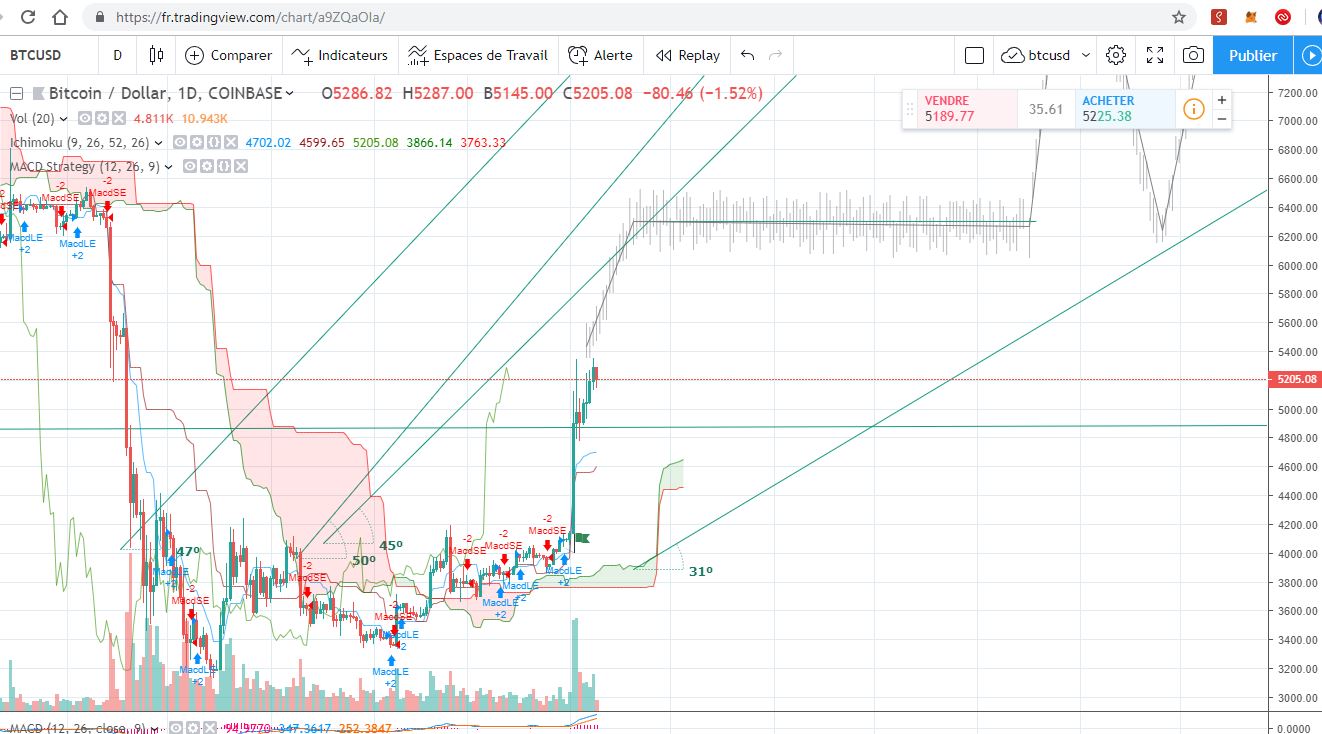Viewport: 1322px width, 734px height.
Task: Remove the Ichimoku indicator with X
Action: [231, 142]
